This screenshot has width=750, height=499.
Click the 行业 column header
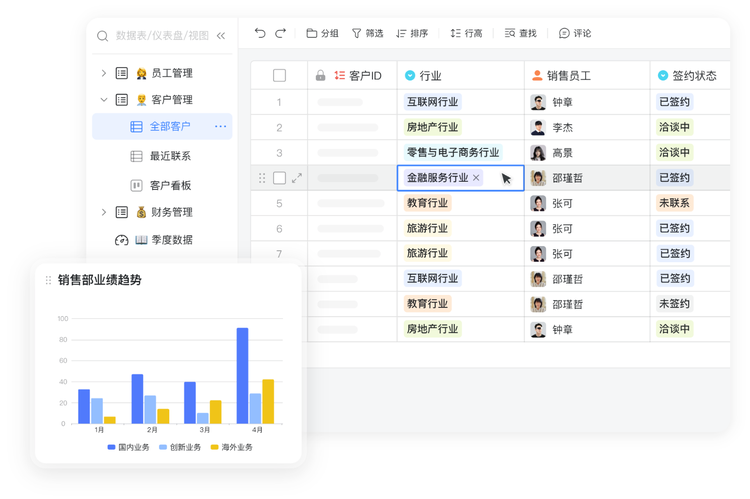(461, 76)
